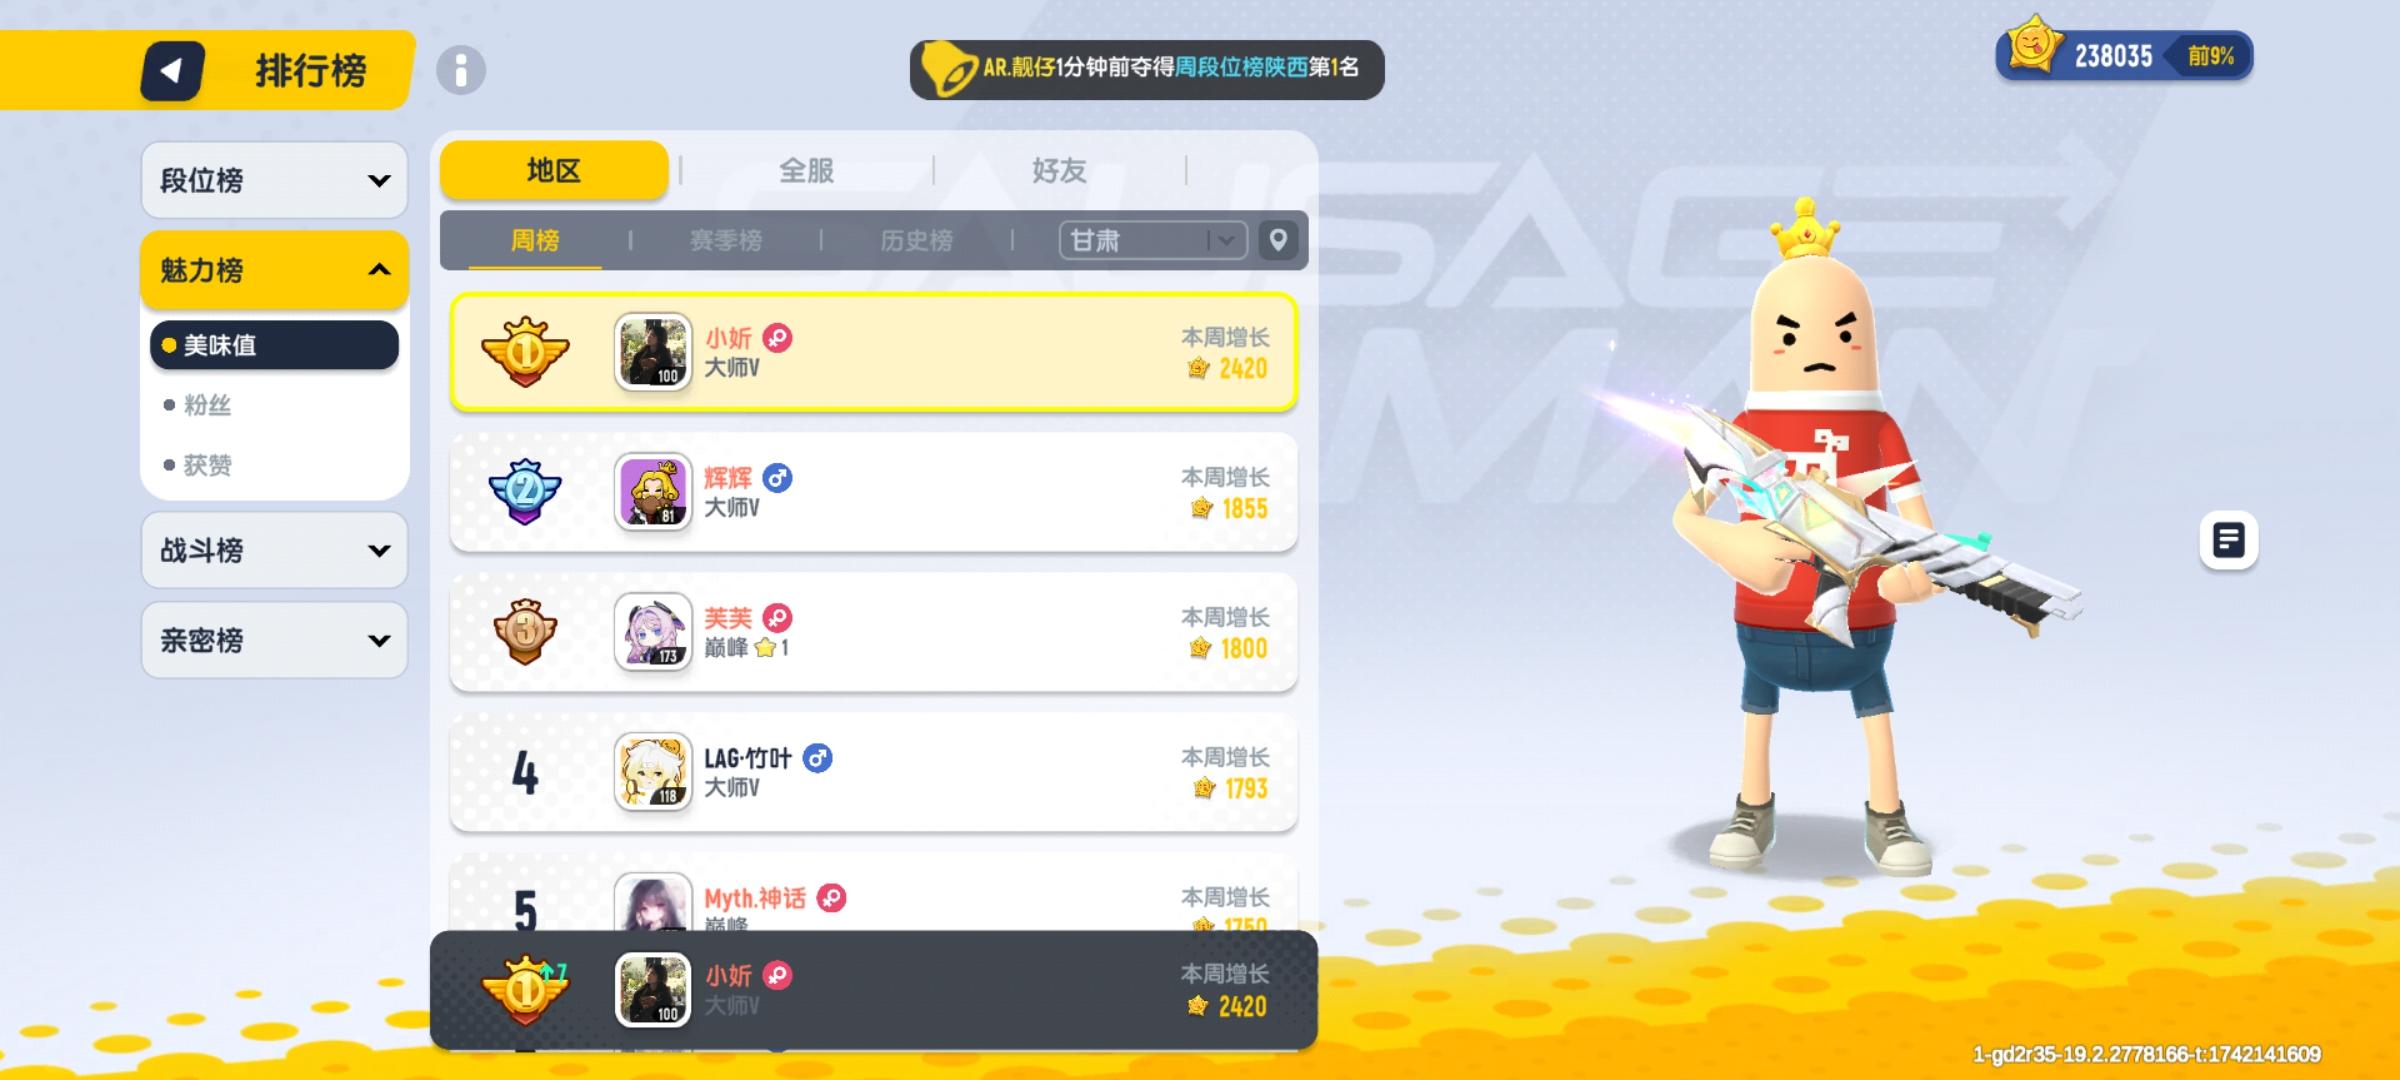Viewport: 2400px width, 1080px height.
Task: Open the 好友 leaderboard tab
Action: [1059, 171]
